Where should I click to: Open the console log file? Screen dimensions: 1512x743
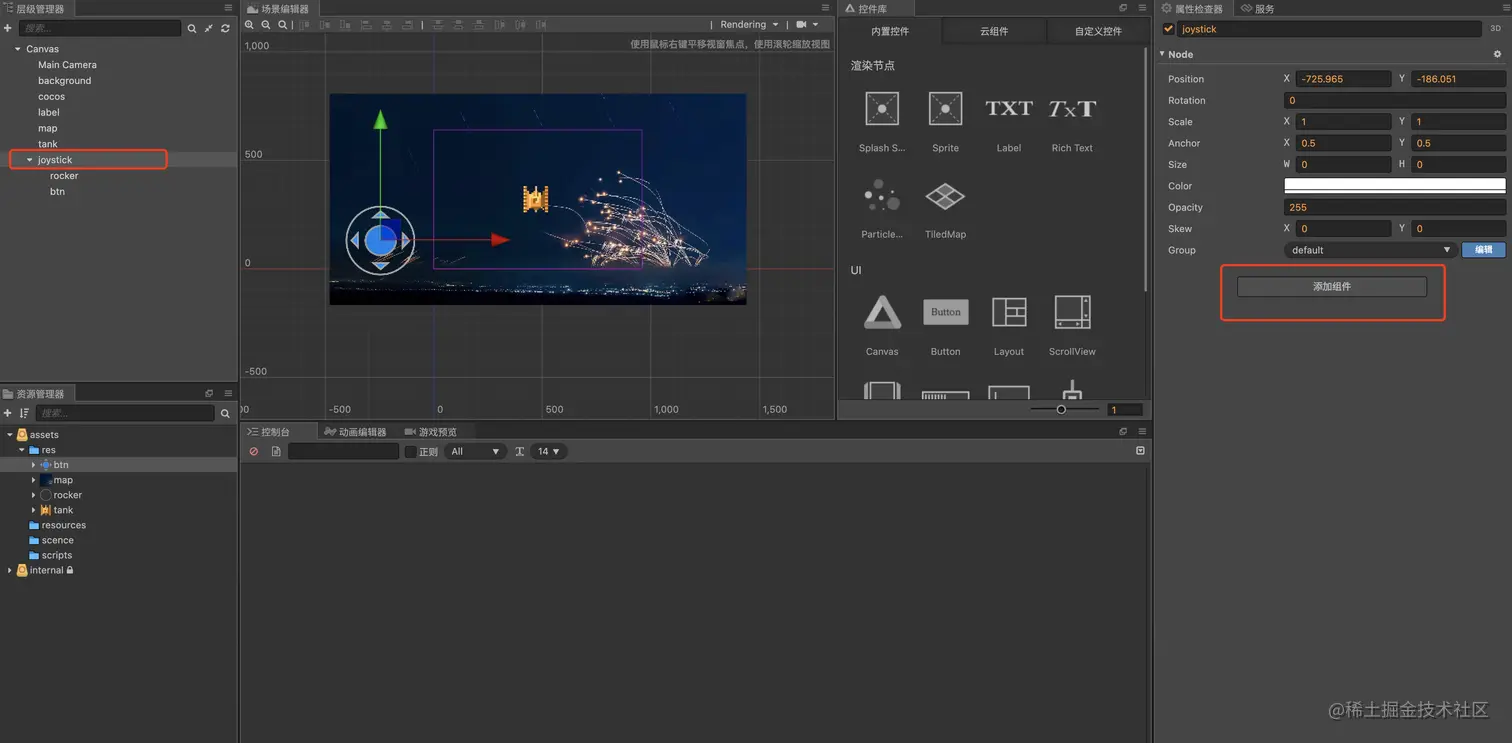[x=276, y=452]
